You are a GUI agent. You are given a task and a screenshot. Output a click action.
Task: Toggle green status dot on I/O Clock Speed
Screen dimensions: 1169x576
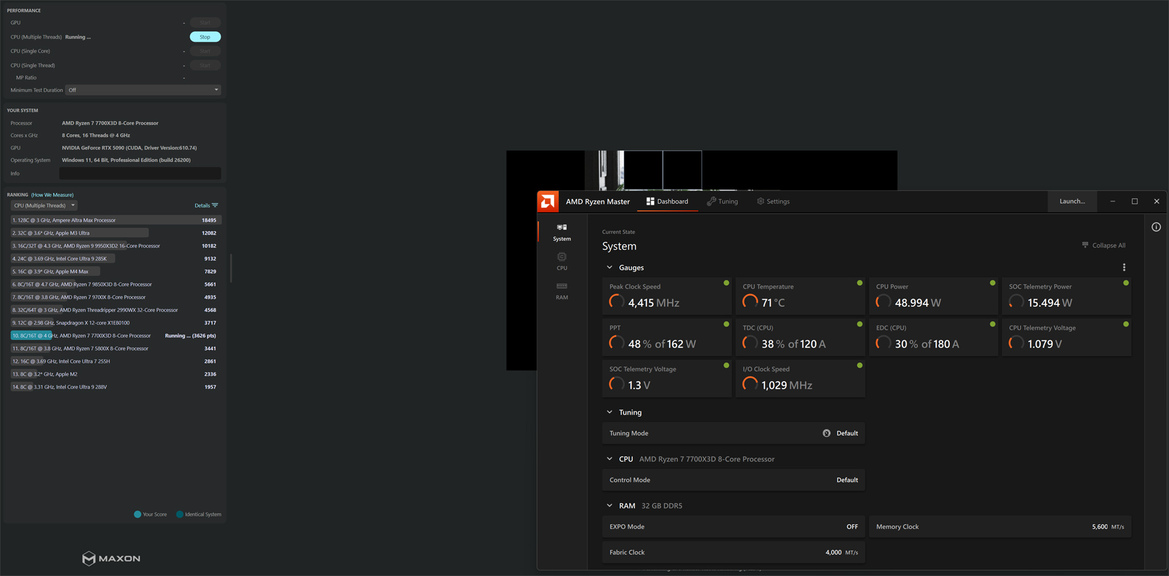click(x=860, y=365)
